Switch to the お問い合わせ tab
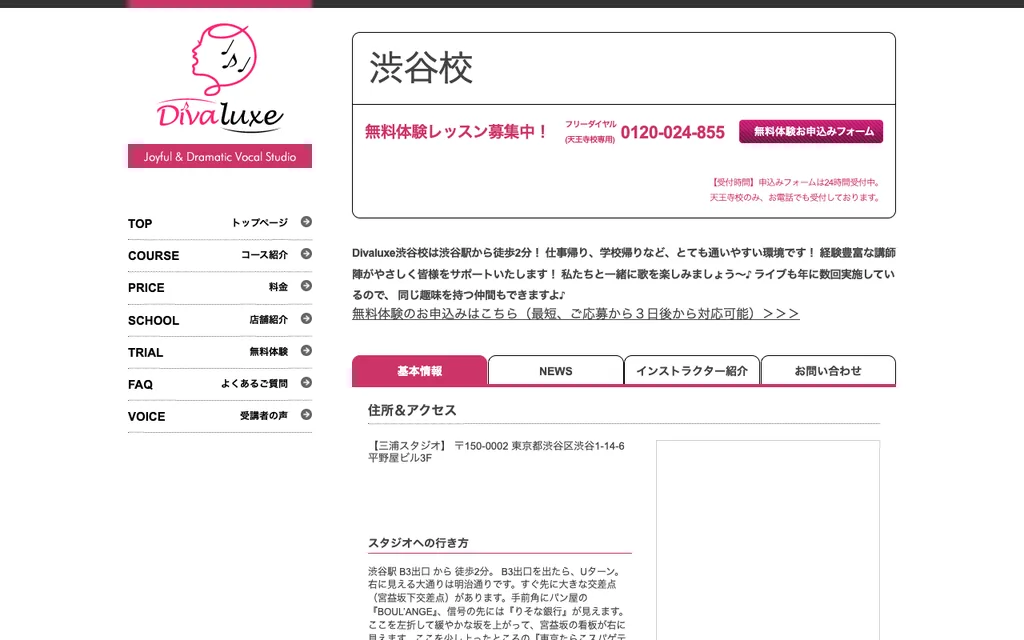1024x640 pixels. pyautogui.click(x=828, y=370)
